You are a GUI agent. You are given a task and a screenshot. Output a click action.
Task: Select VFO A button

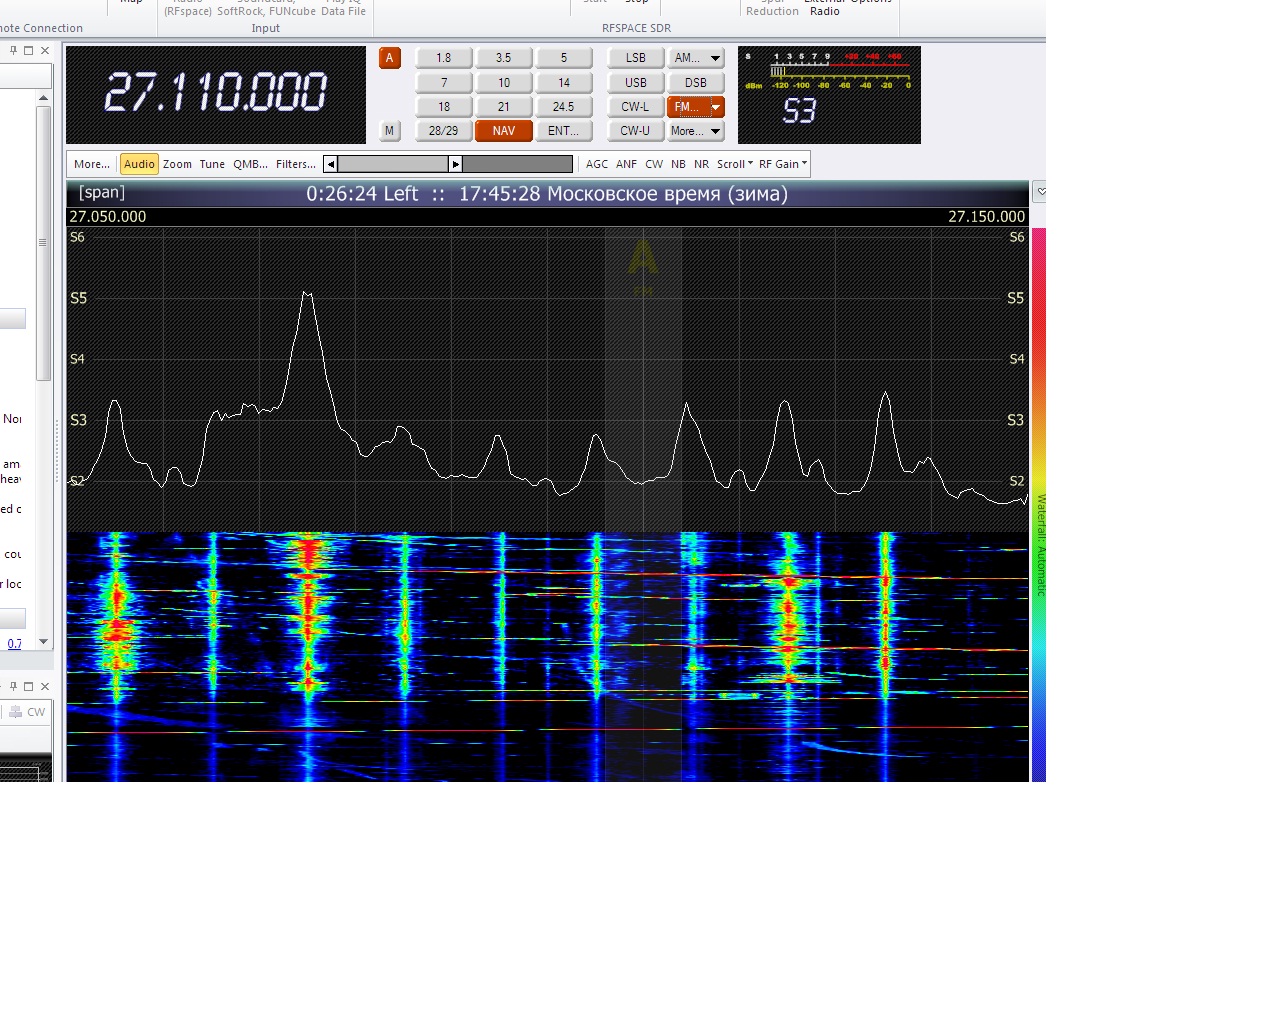point(389,58)
